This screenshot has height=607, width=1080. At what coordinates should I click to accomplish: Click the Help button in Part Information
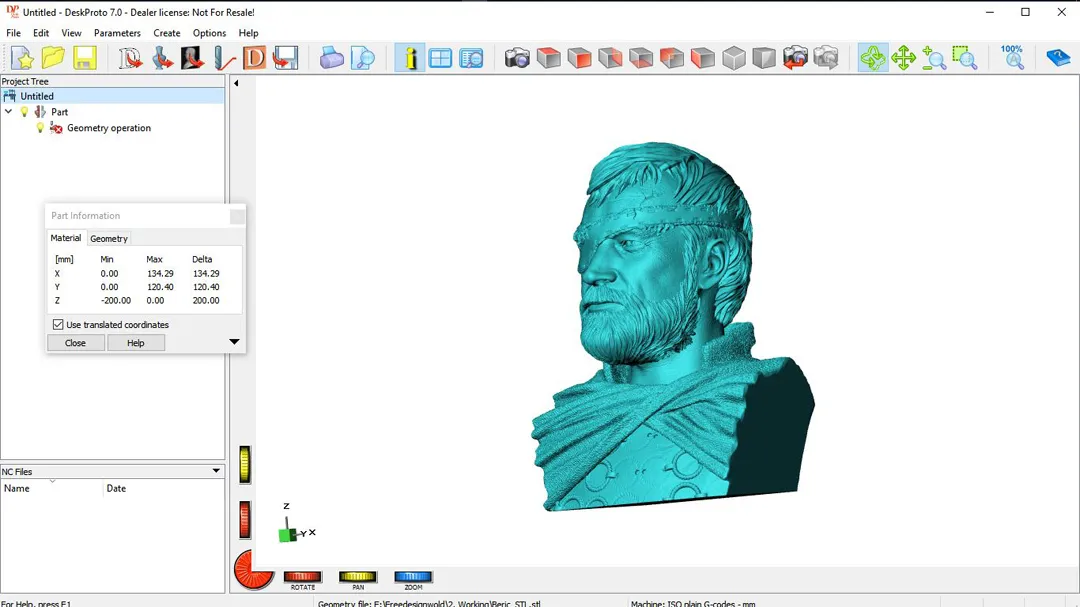(136, 343)
